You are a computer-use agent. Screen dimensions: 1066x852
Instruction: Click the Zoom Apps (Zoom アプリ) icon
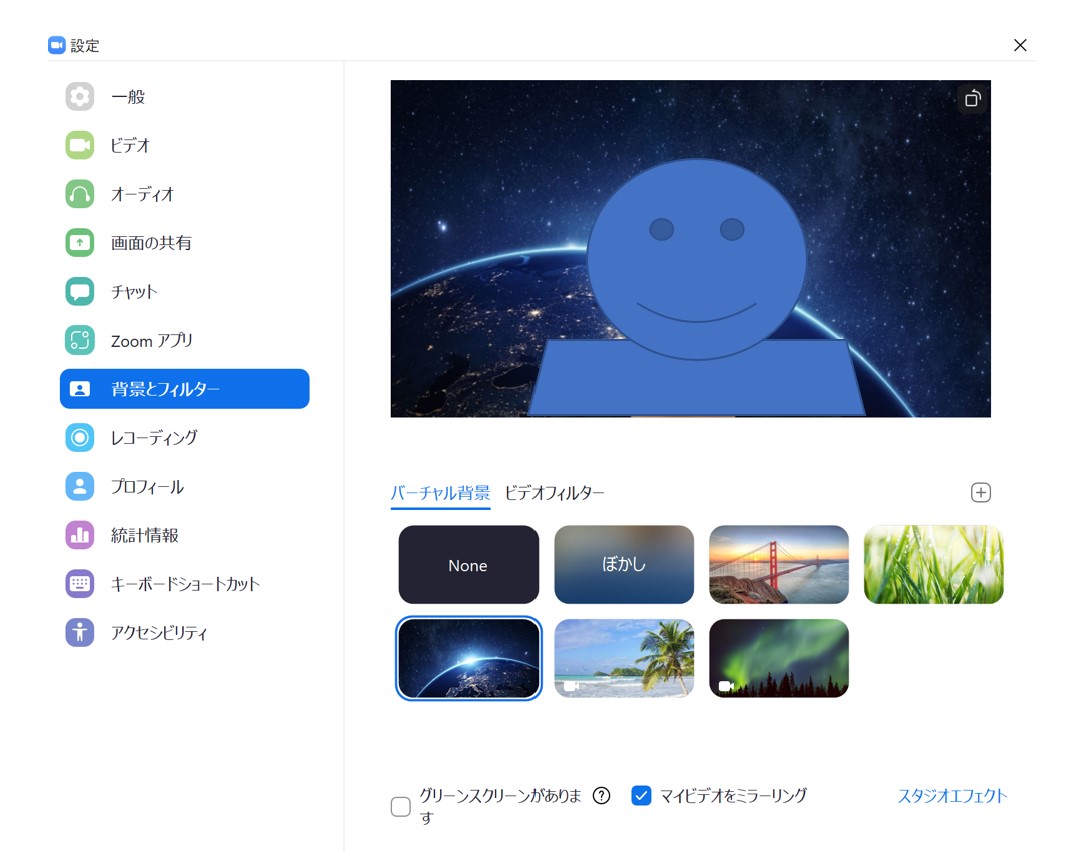pyautogui.click(x=80, y=340)
